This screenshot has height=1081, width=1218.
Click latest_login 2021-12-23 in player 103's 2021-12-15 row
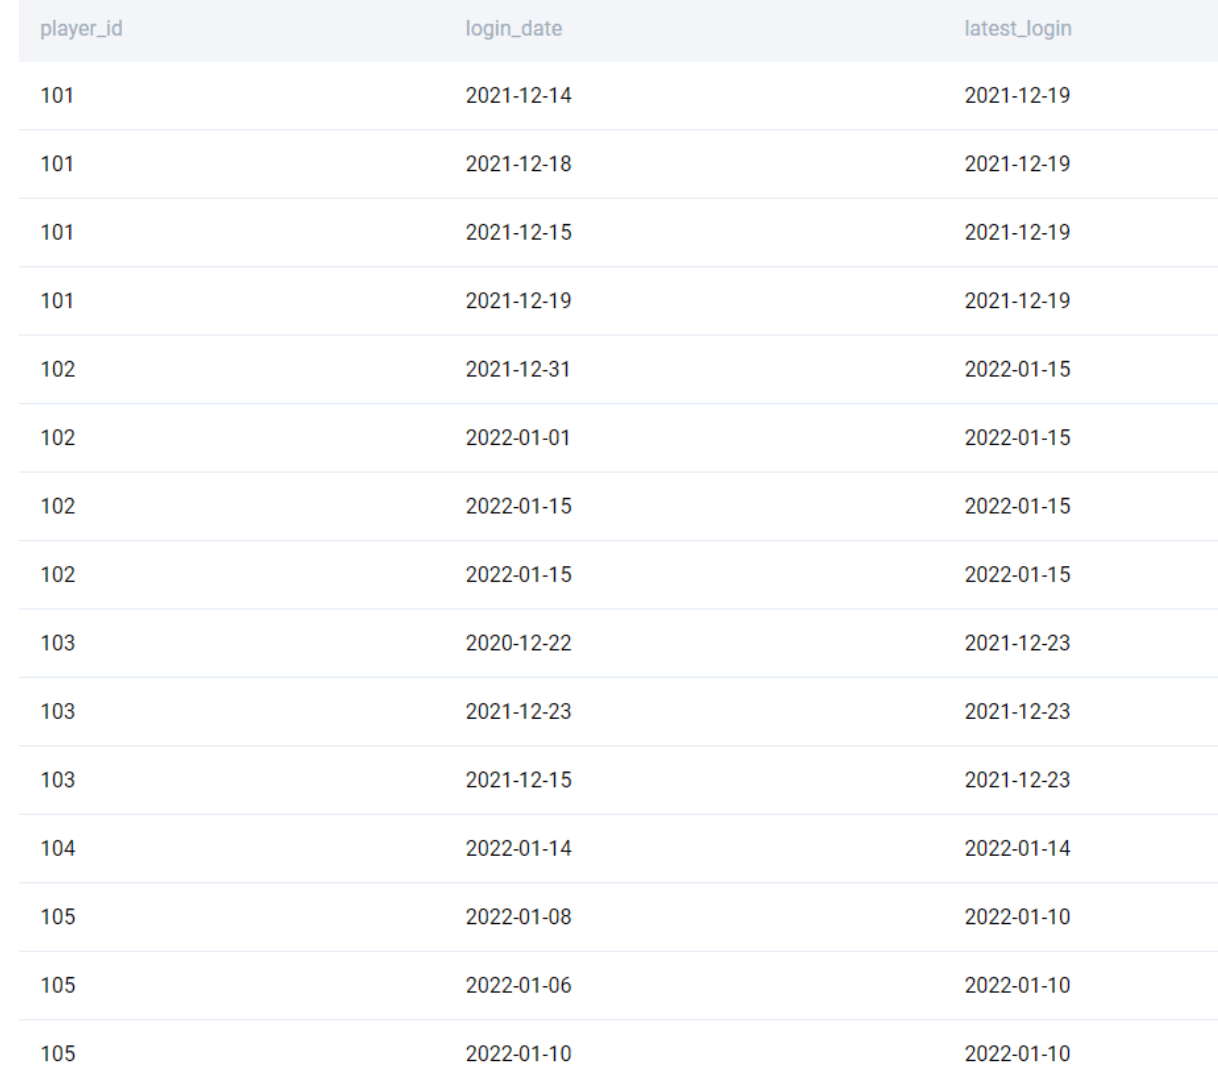(1018, 780)
